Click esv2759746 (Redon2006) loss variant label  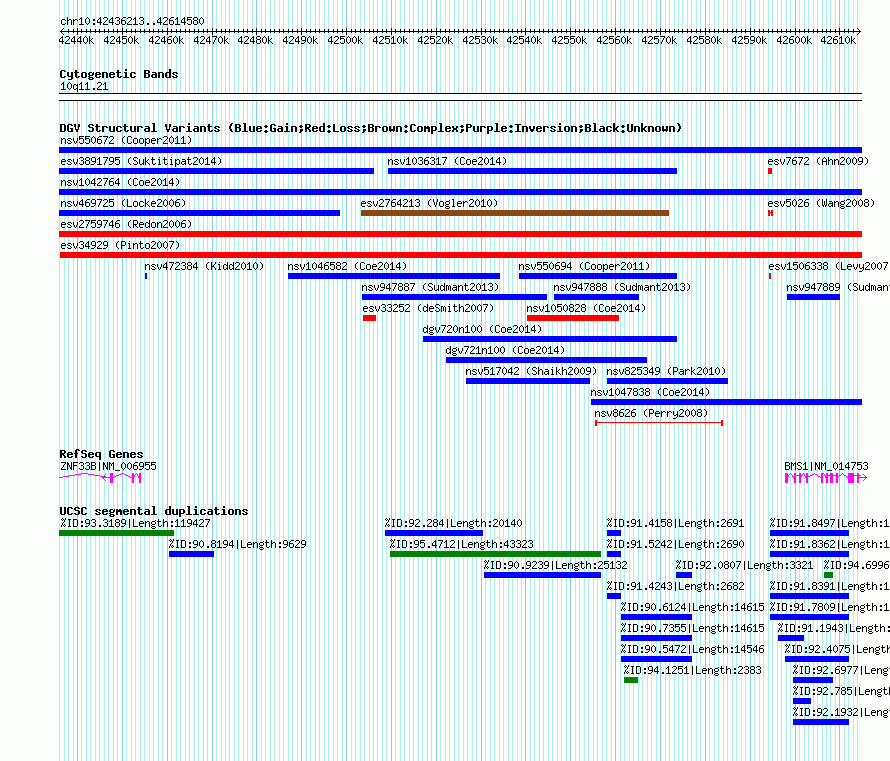pyautogui.click(x=126, y=224)
